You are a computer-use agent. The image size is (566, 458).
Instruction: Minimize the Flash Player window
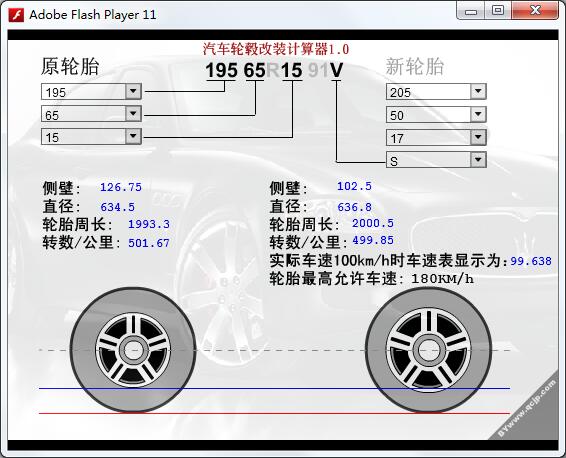coord(470,11)
